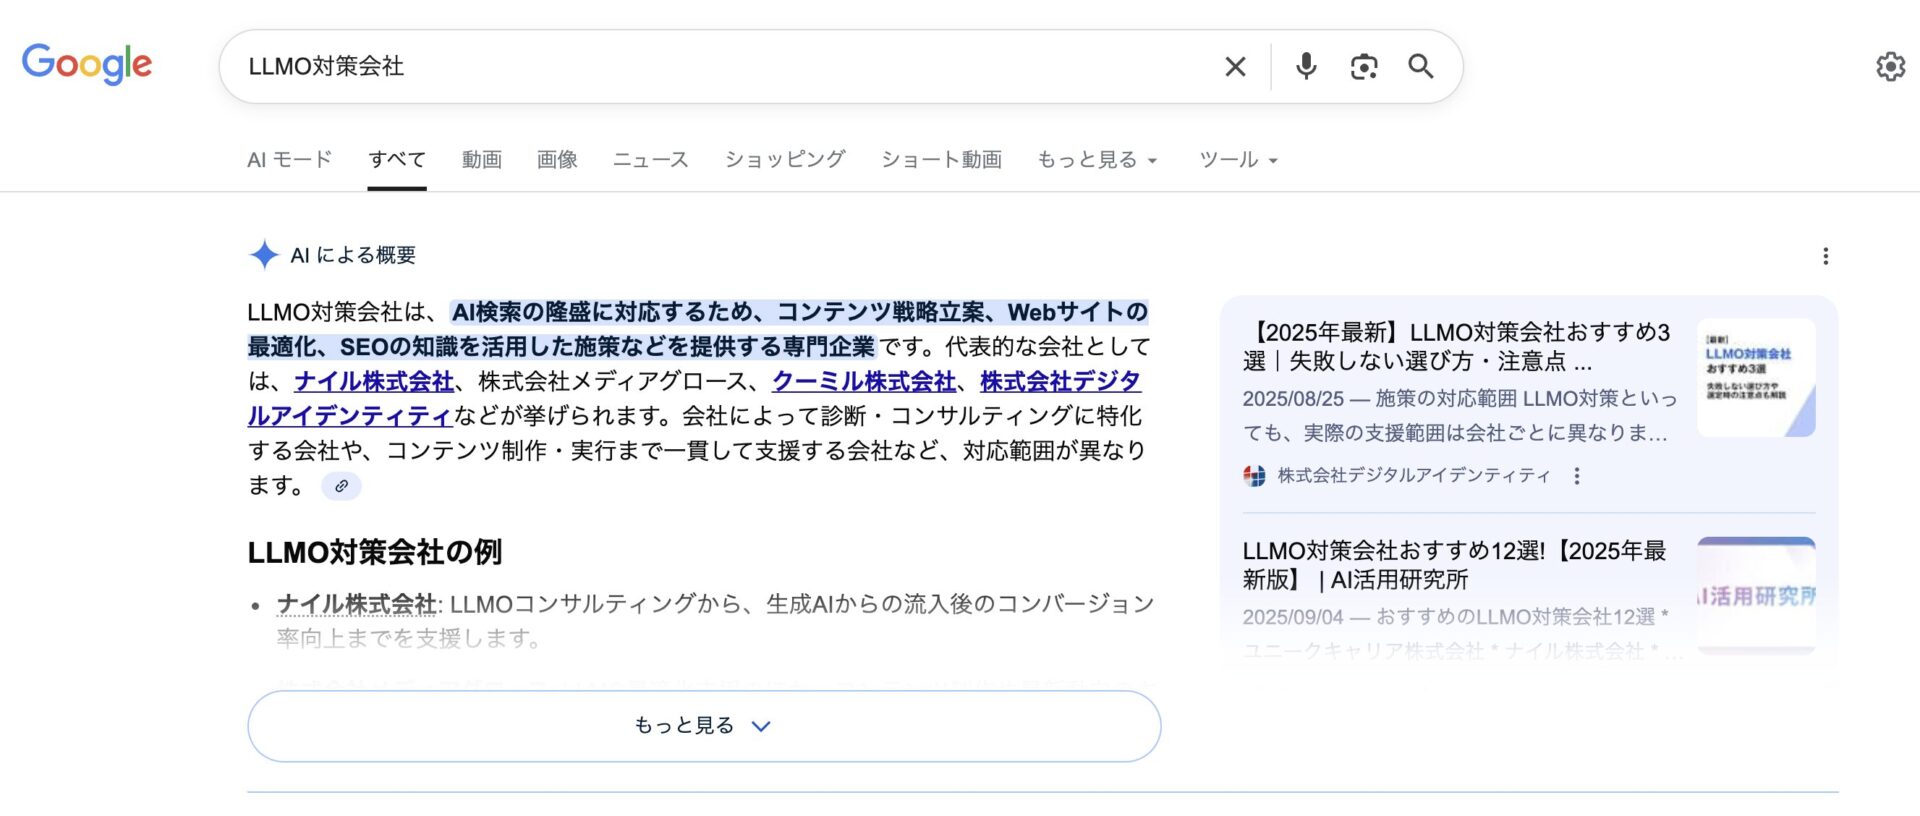Click the 2025/09/04 snippet text in second source
The image size is (1920, 816).
(1462, 634)
